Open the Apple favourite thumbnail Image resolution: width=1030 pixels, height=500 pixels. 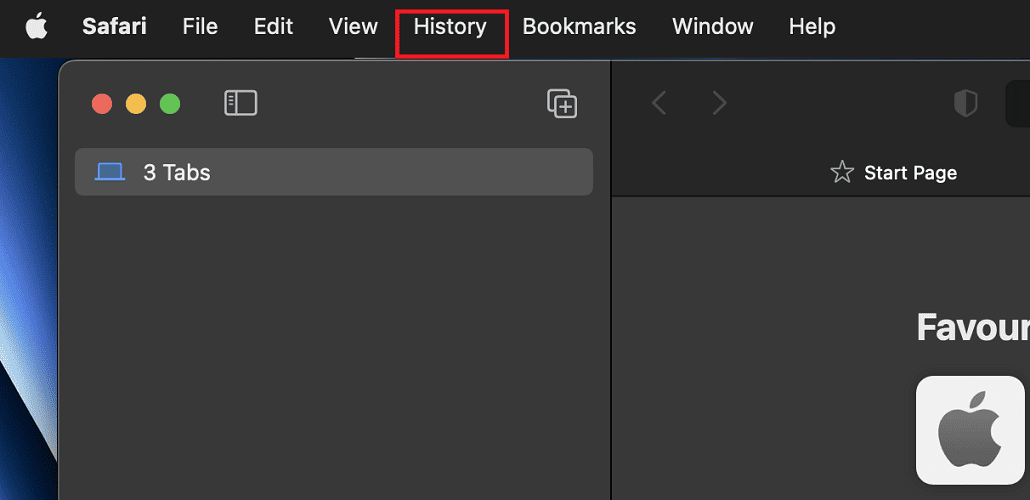(970, 430)
